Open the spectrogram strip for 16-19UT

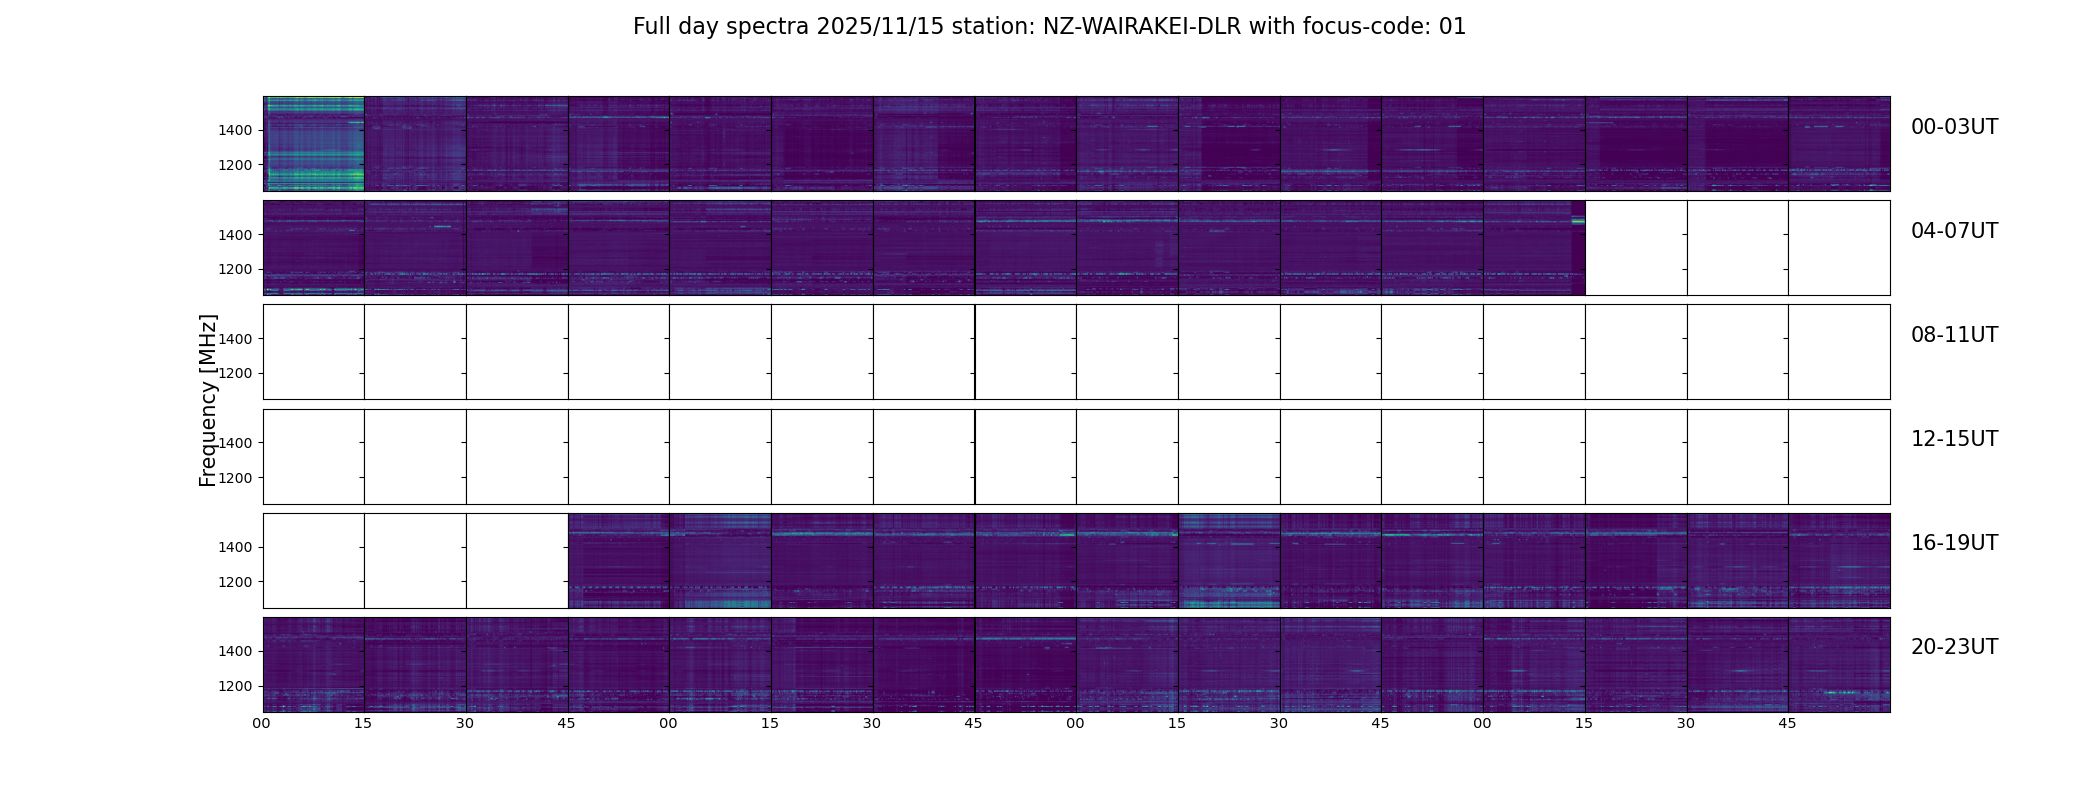point(1076,560)
